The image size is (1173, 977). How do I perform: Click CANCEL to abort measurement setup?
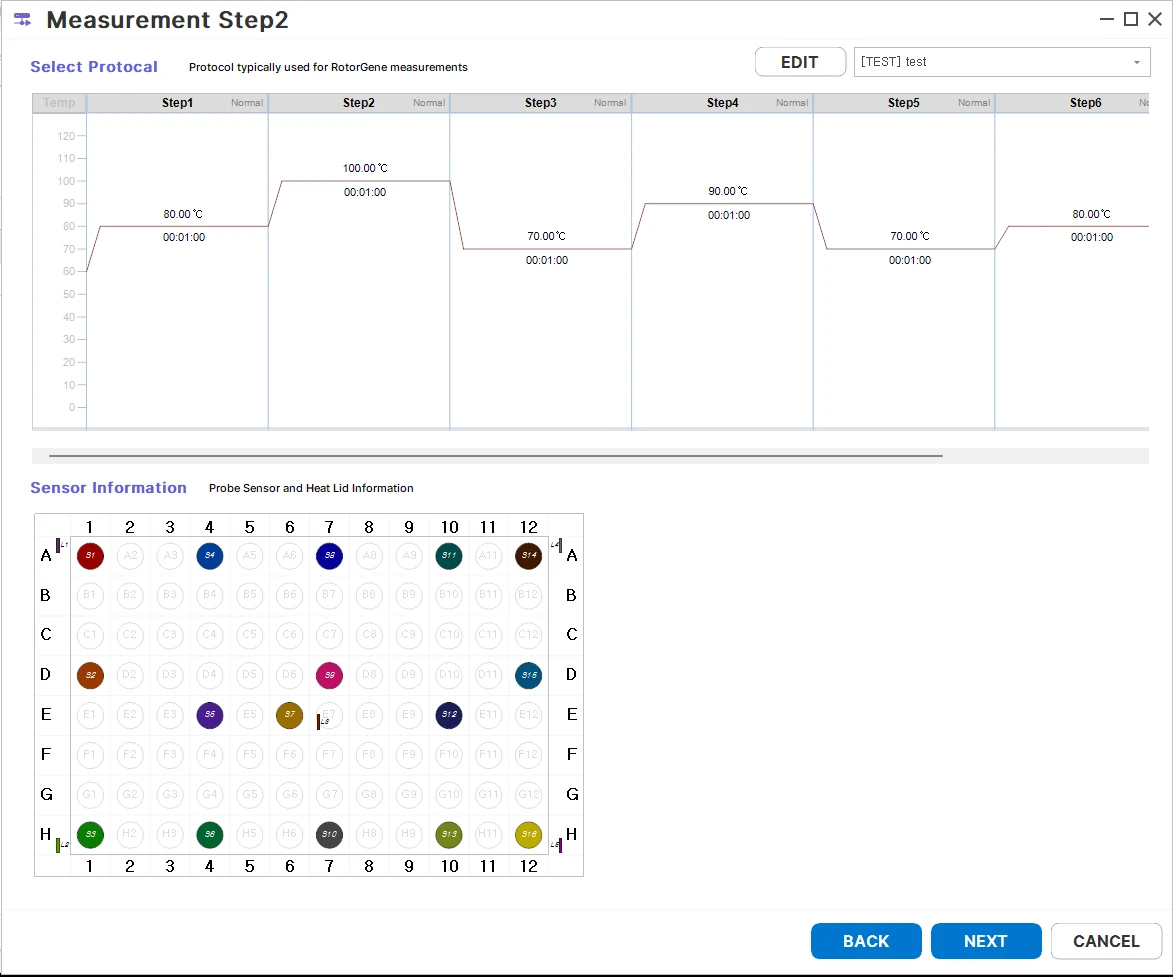pos(1106,941)
